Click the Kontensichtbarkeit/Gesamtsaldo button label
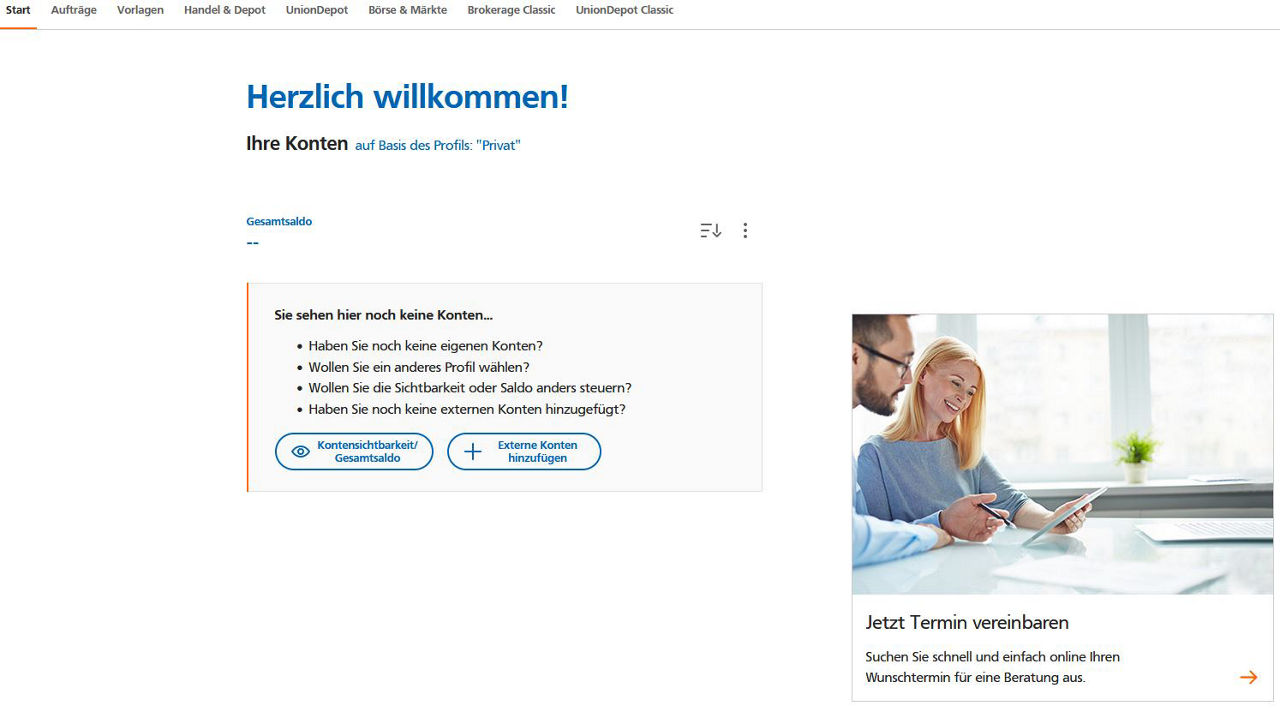Viewport: 1280px width, 709px height. point(367,452)
